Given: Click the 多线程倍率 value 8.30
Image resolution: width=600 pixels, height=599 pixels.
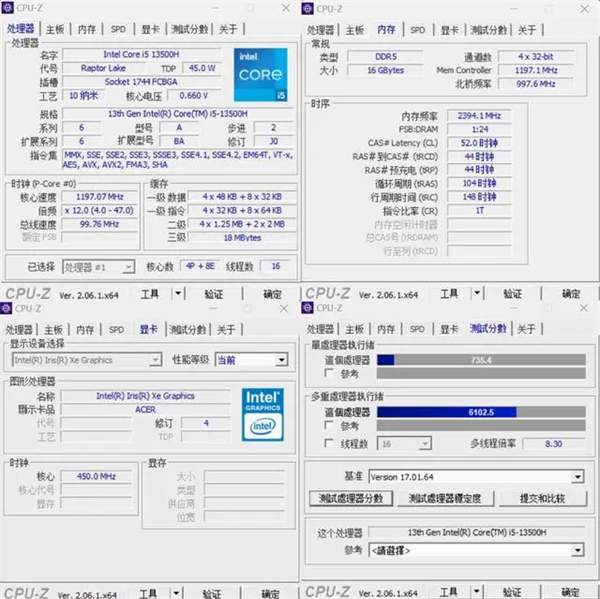Looking at the screenshot, I should tap(553, 444).
